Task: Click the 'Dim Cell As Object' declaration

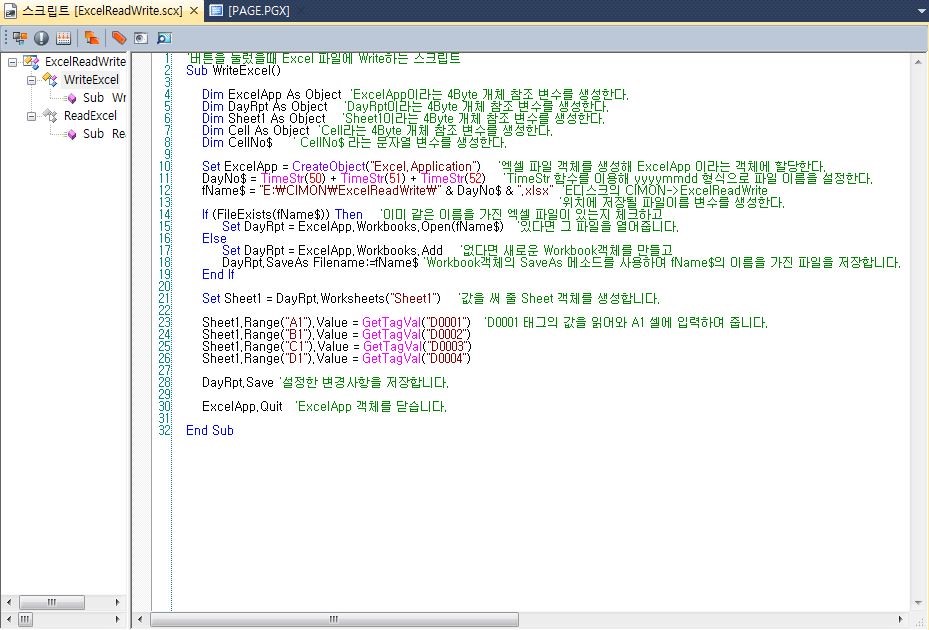Action: 255,130
